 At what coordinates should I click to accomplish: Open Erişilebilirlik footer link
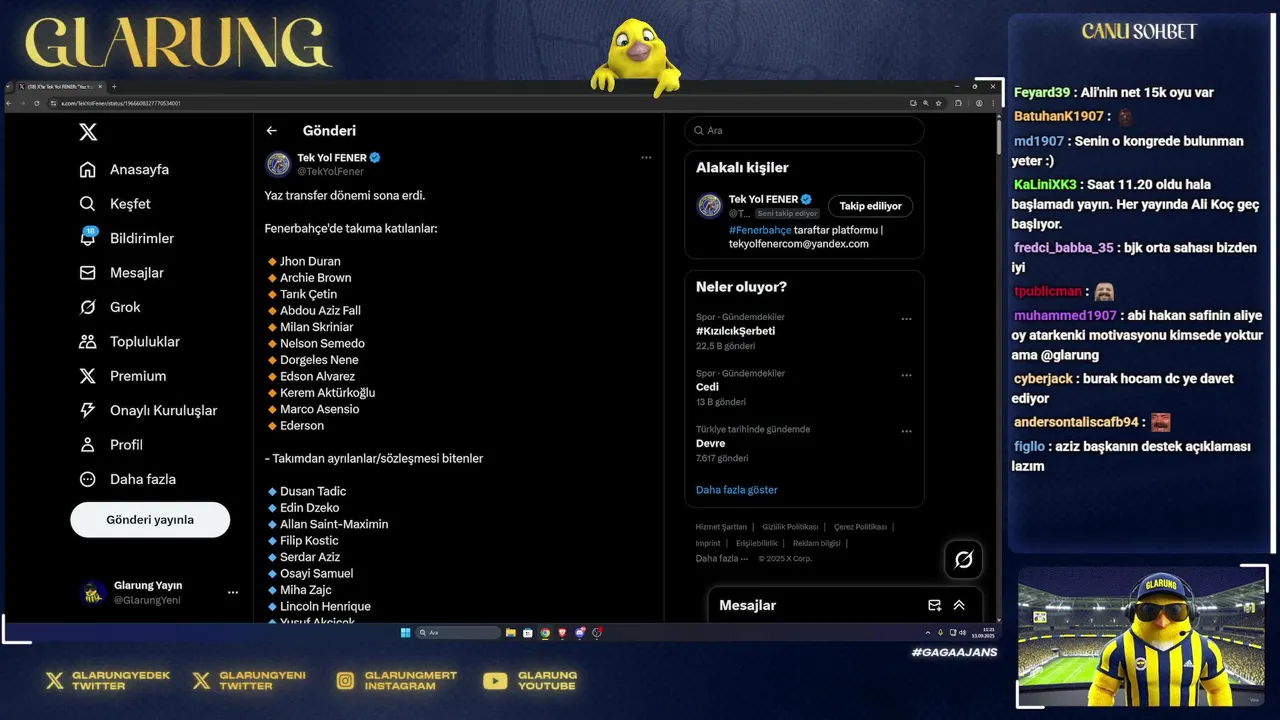[757, 544]
